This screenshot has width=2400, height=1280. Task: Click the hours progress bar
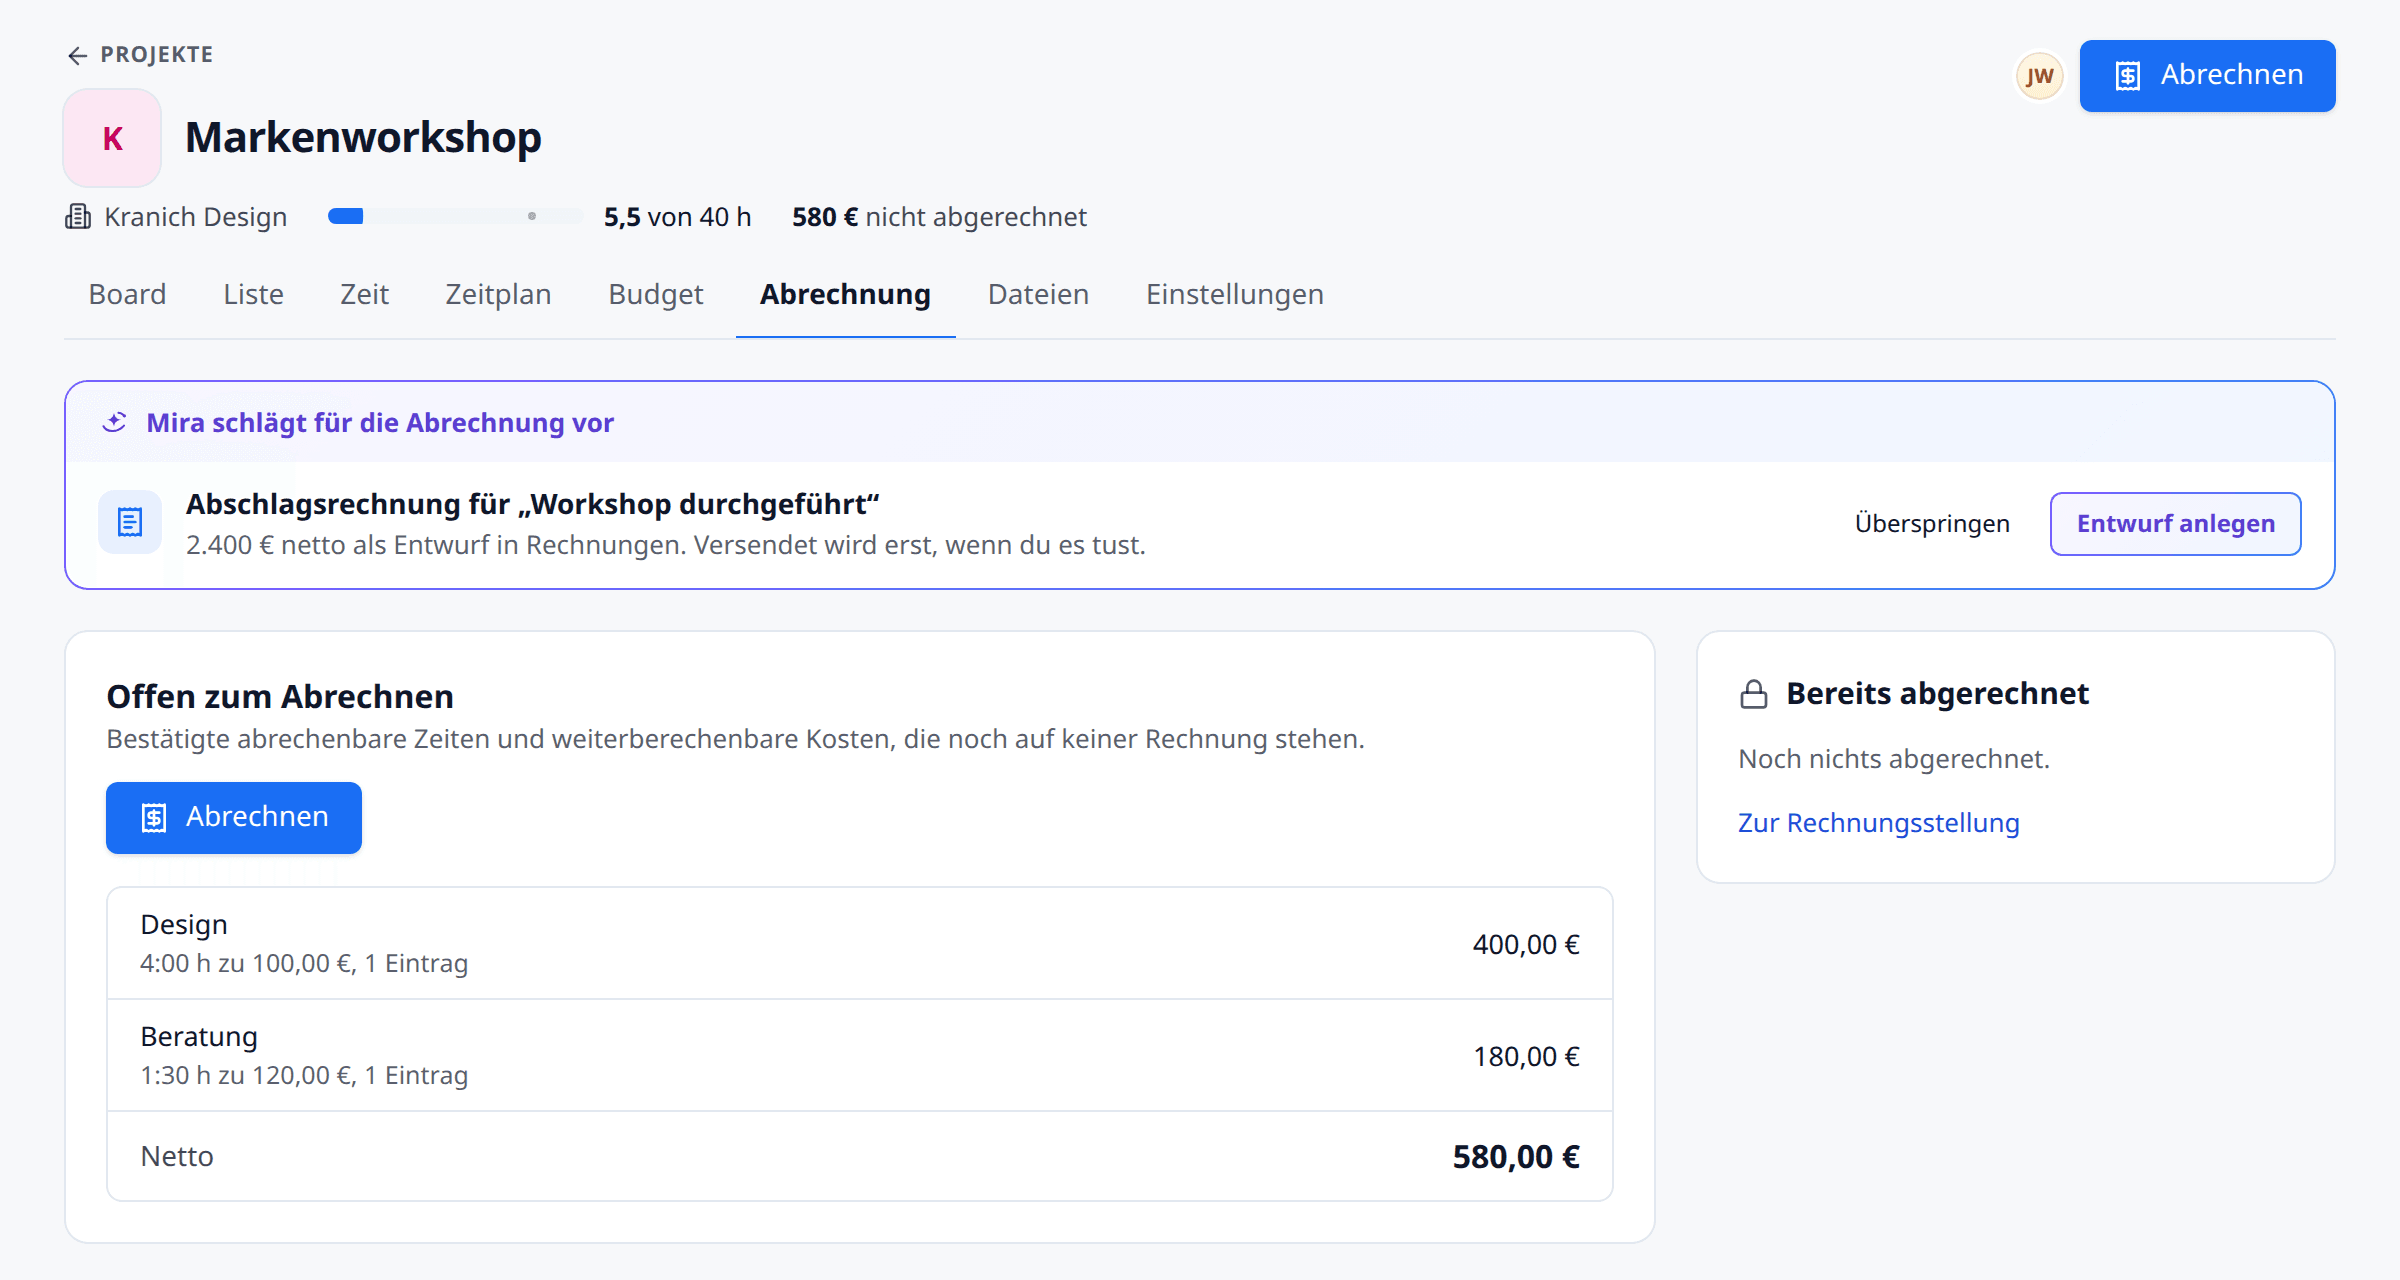click(455, 217)
